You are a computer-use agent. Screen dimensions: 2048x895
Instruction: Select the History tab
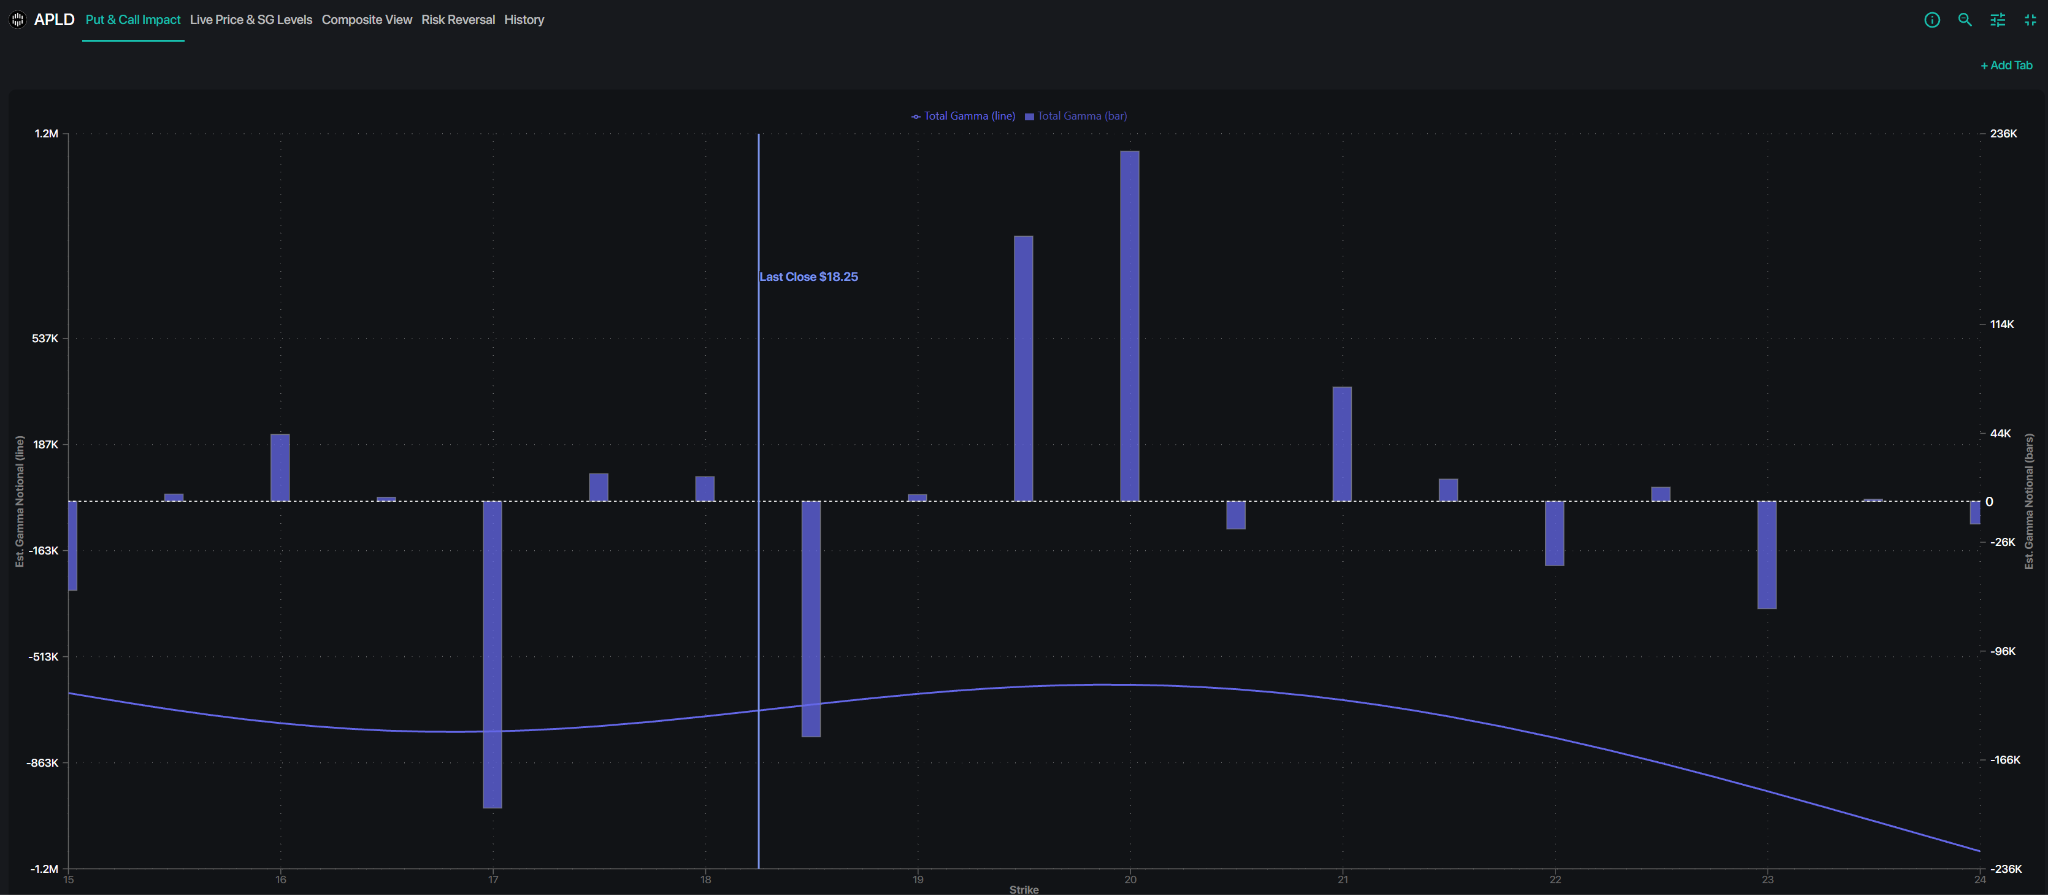pos(524,20)
